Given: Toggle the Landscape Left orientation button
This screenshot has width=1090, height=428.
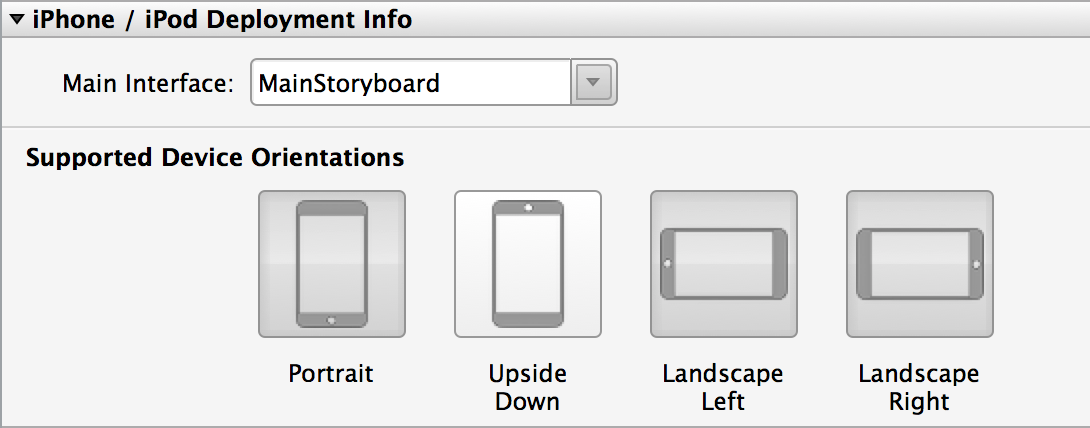Looking at the screenshot, I should (724, 264).
